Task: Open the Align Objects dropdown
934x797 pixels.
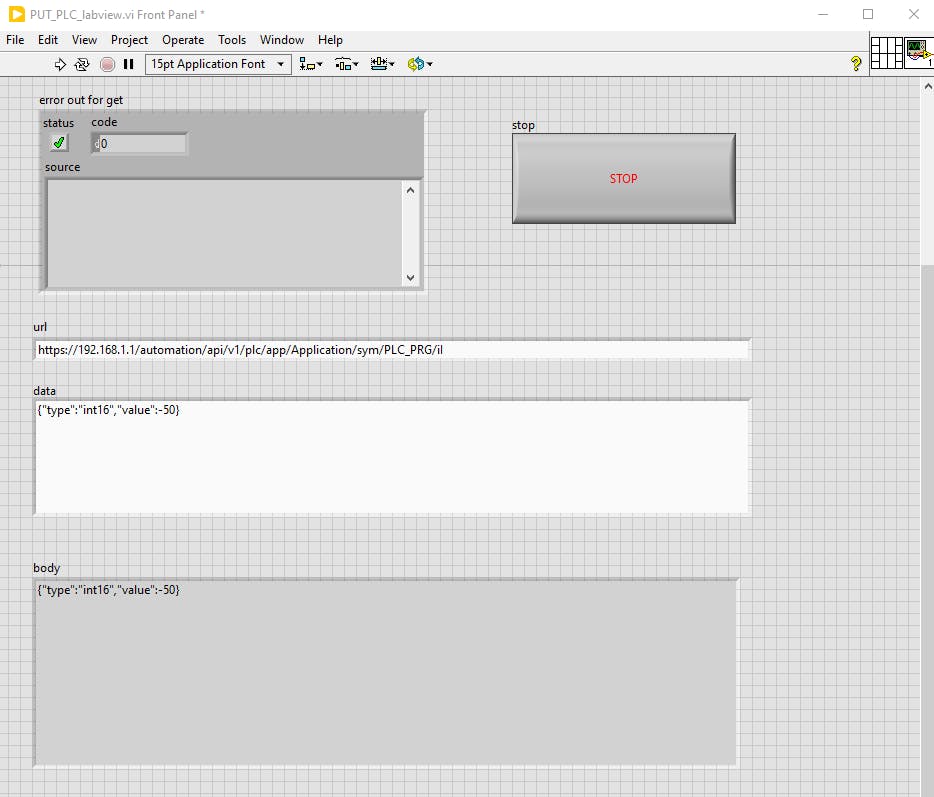Action: pyautogui.click(x=310, y=64)
